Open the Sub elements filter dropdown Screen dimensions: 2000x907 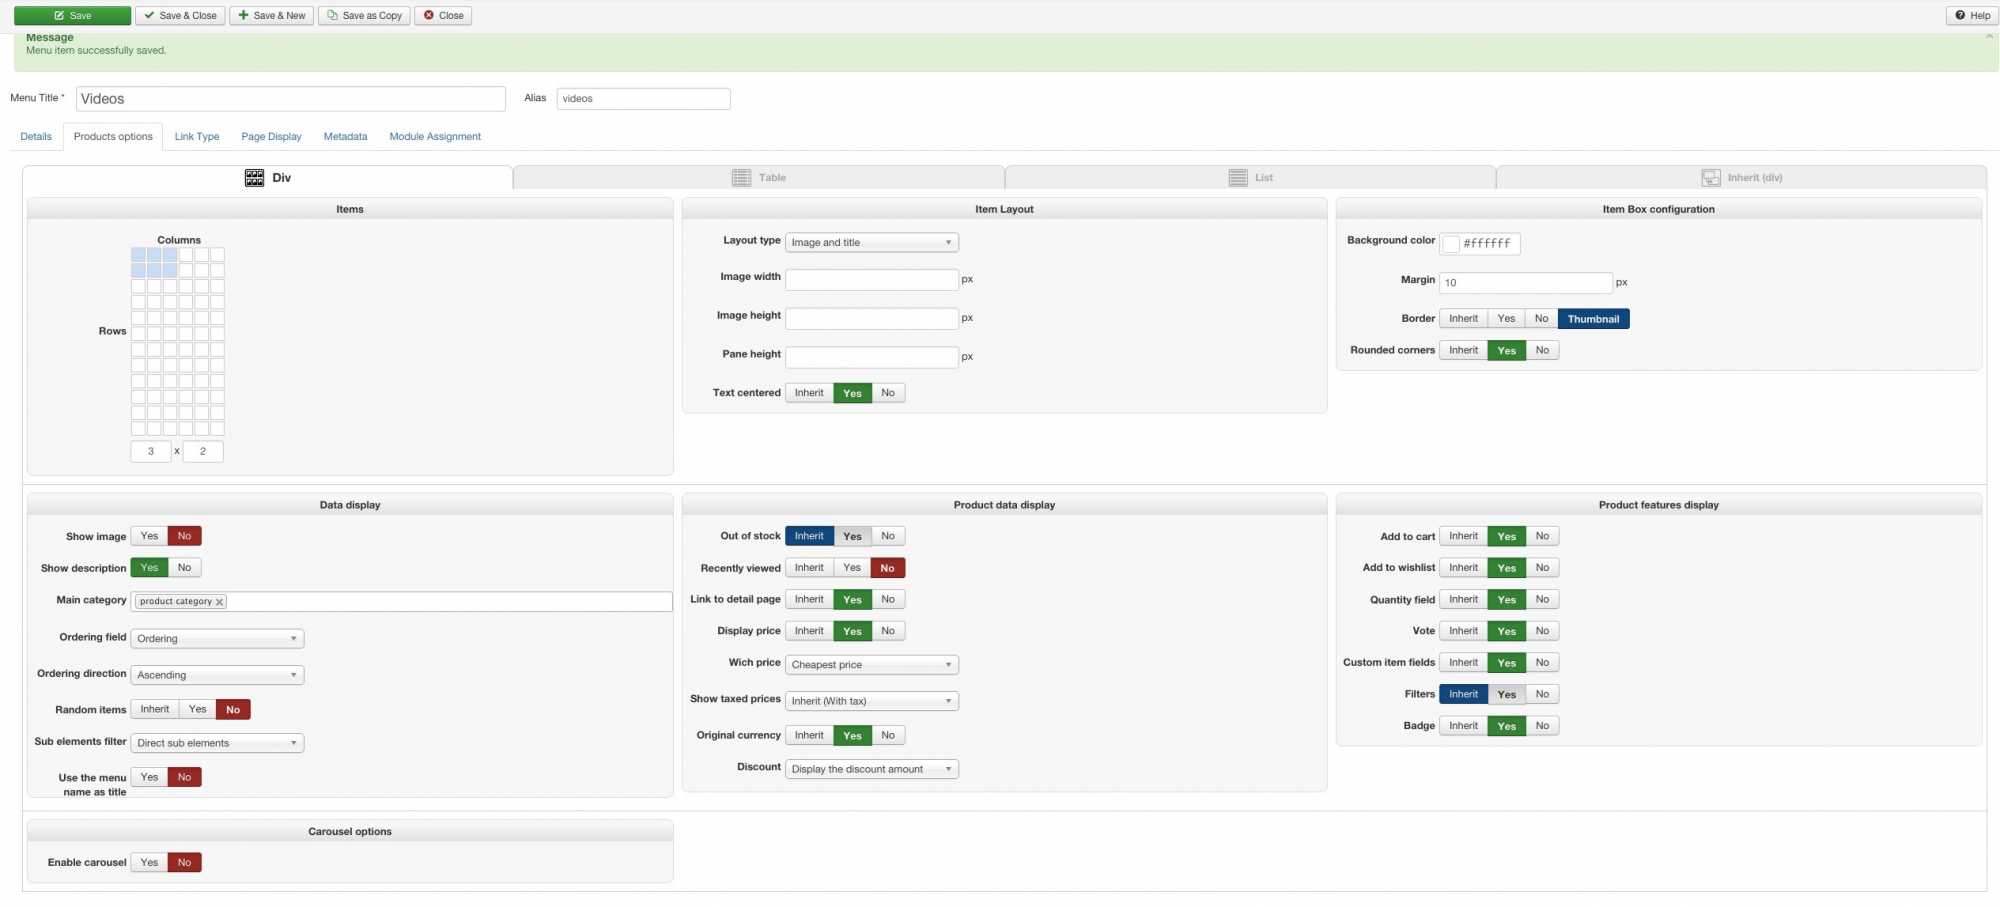pyautogui.click(x=217, y=744)
